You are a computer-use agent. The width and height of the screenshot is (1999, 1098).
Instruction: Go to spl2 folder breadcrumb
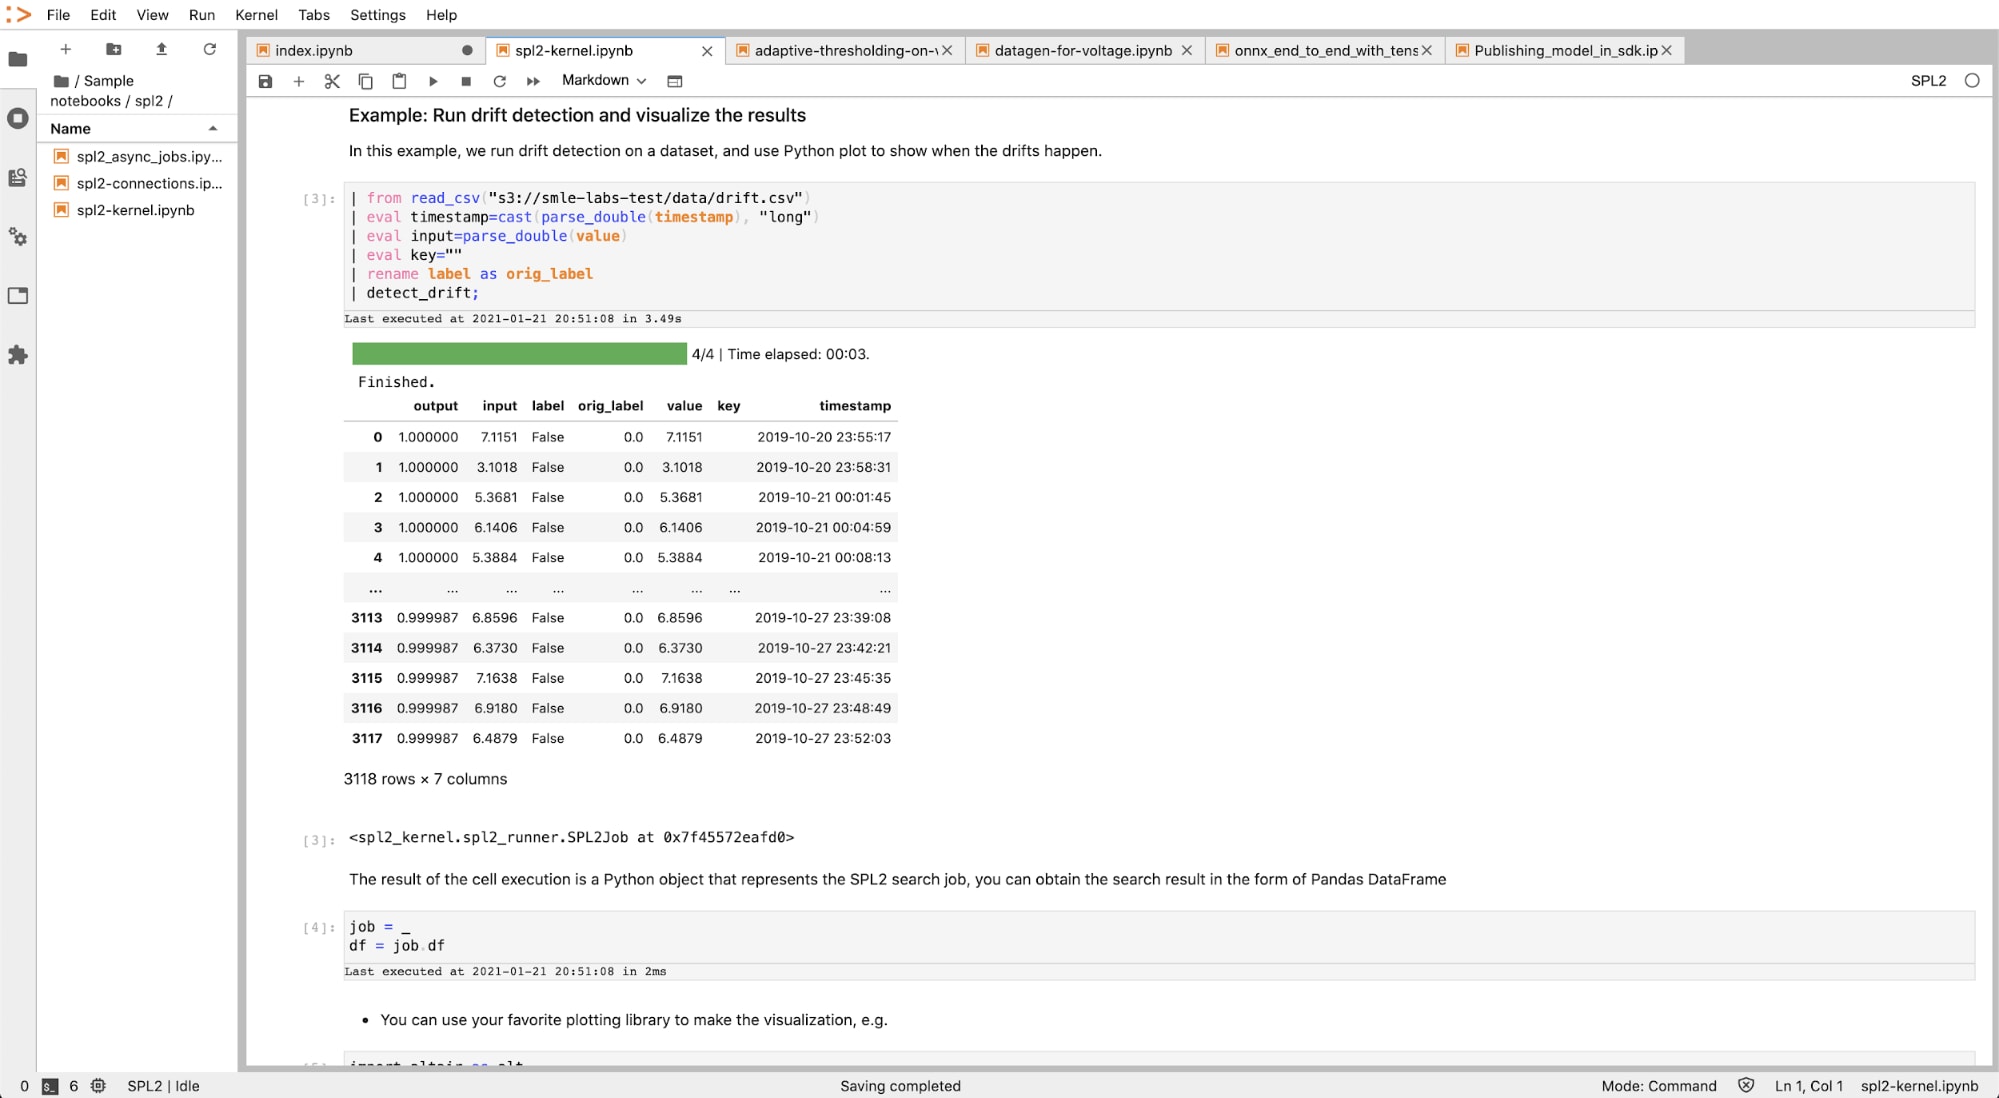[149, 101]
